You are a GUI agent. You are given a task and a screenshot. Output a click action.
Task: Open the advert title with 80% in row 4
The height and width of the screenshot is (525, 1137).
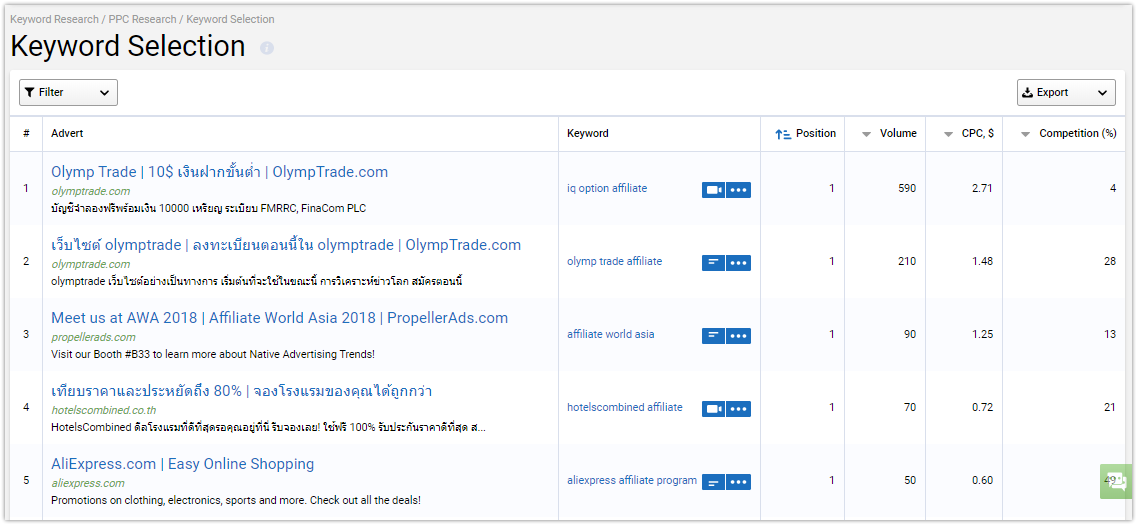point(241,391)
